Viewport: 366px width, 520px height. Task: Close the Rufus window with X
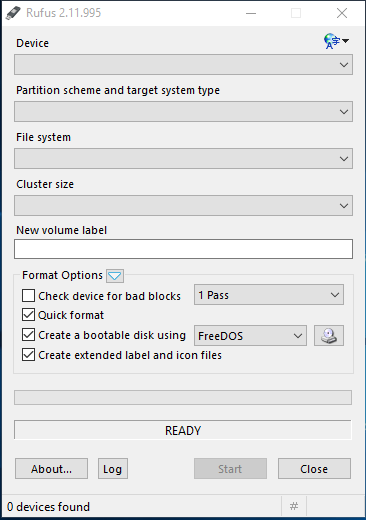click(342, 13)
